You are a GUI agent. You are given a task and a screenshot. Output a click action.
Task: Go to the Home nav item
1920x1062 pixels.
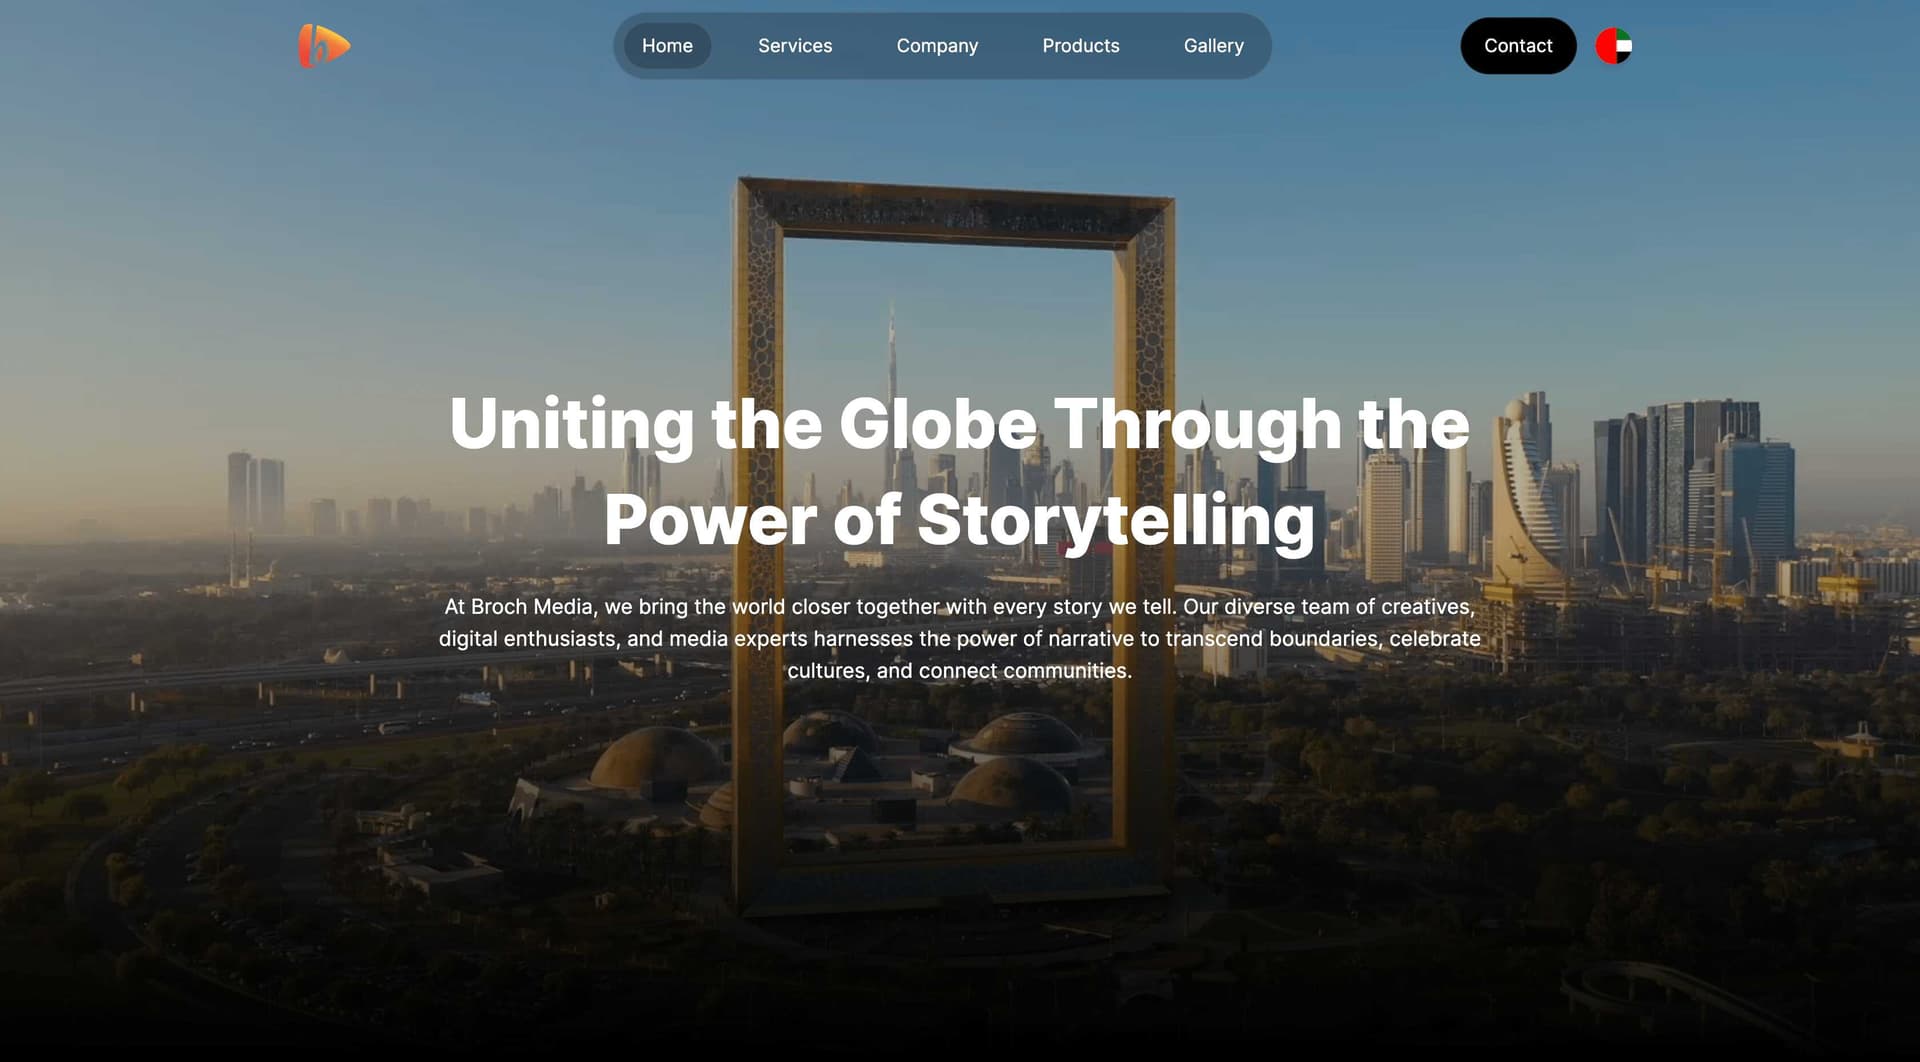pos(667,46)
